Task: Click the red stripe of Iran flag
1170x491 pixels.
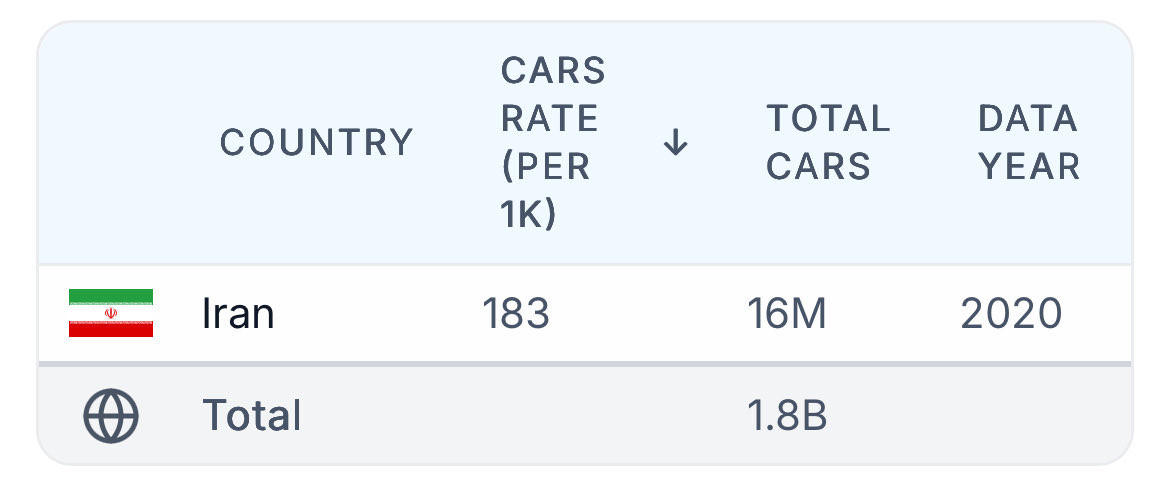Action: (x=111, y=330)
